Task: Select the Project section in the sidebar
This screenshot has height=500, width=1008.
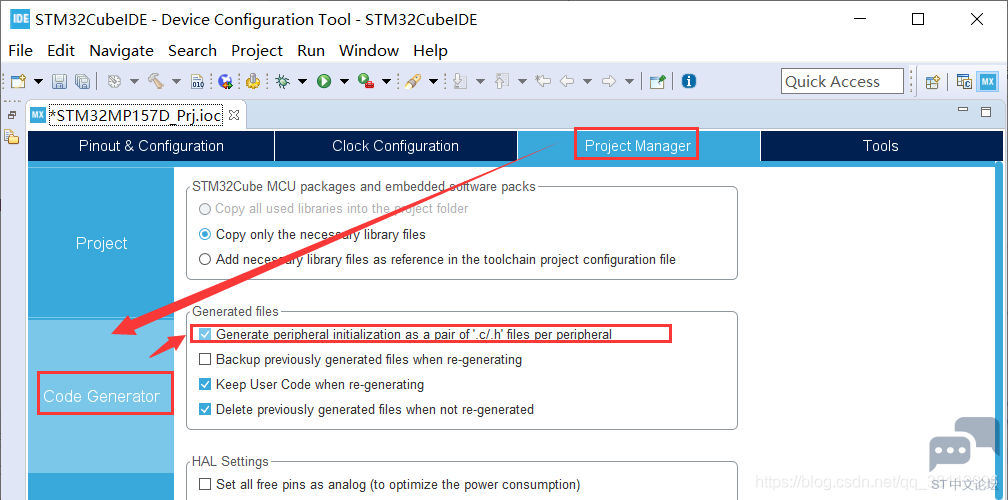Action: 101,243
